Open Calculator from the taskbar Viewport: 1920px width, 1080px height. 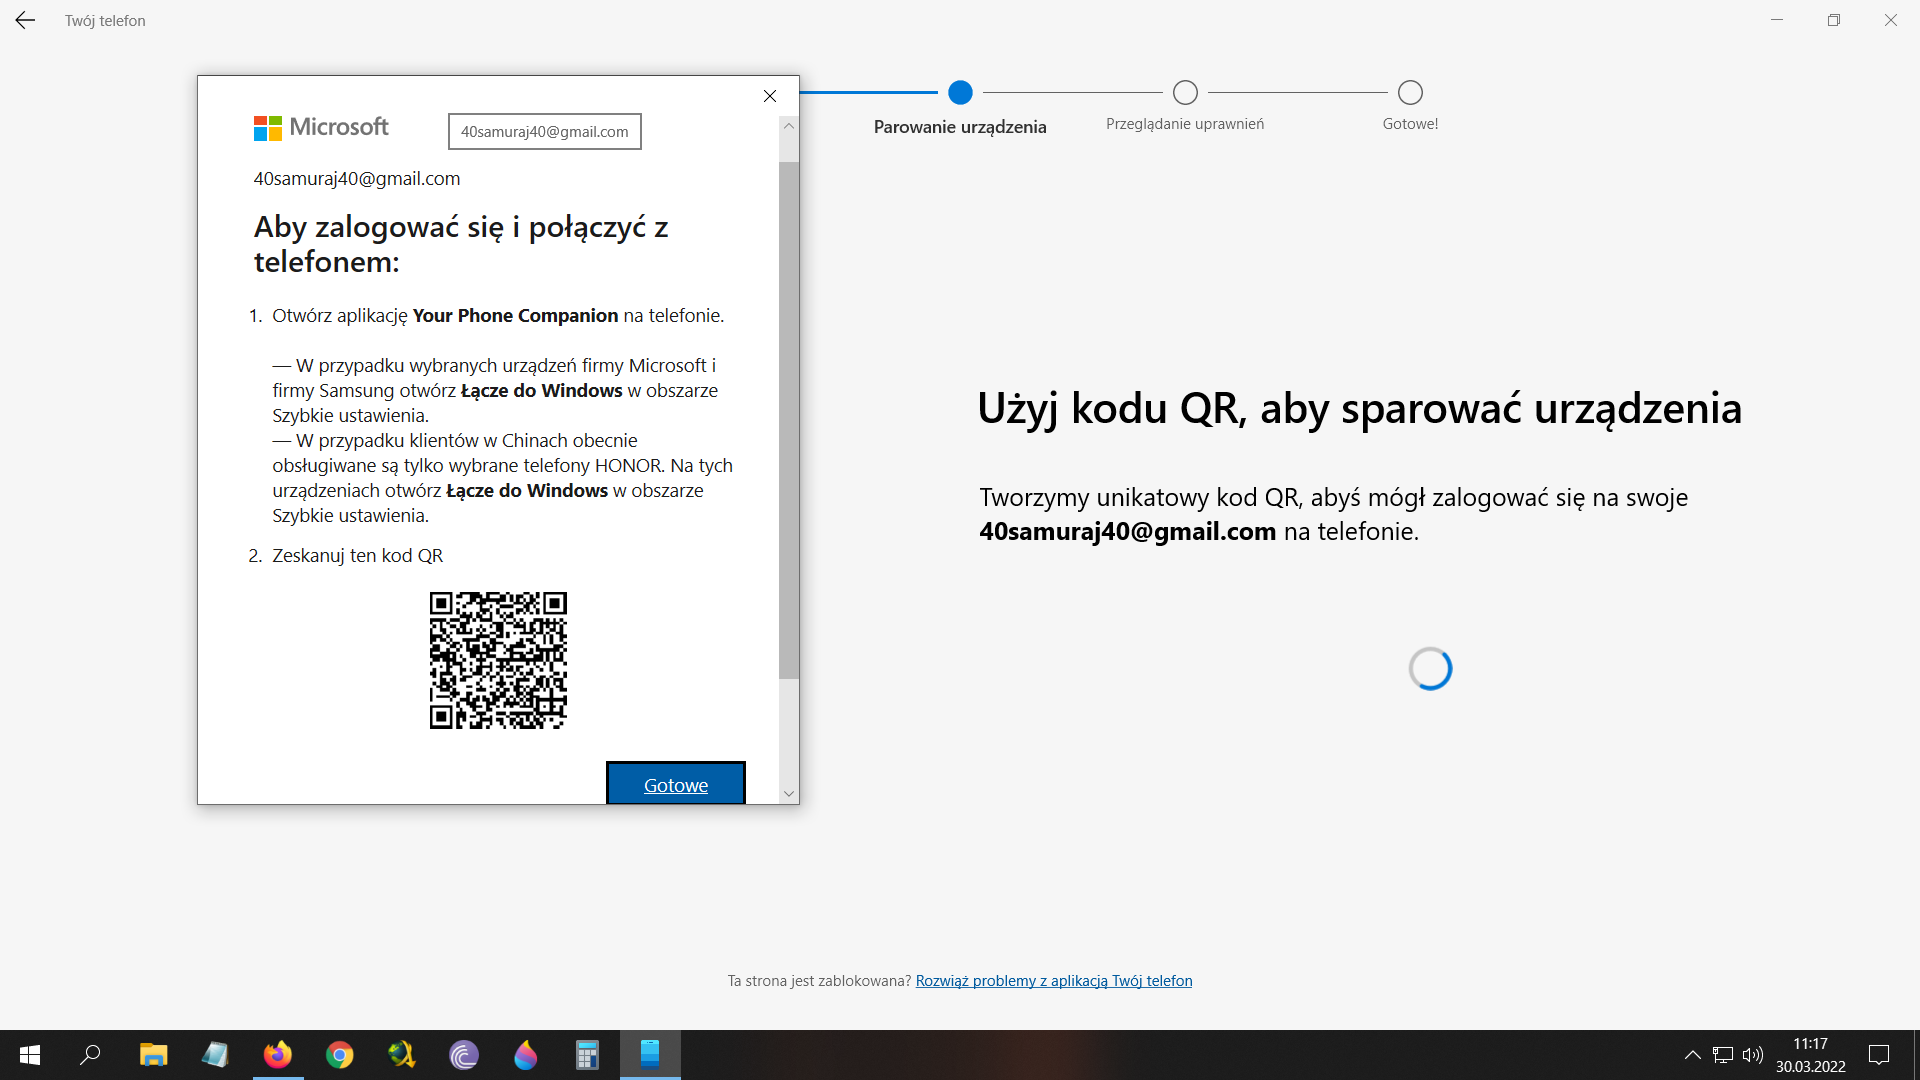(x=587, y=1055)
